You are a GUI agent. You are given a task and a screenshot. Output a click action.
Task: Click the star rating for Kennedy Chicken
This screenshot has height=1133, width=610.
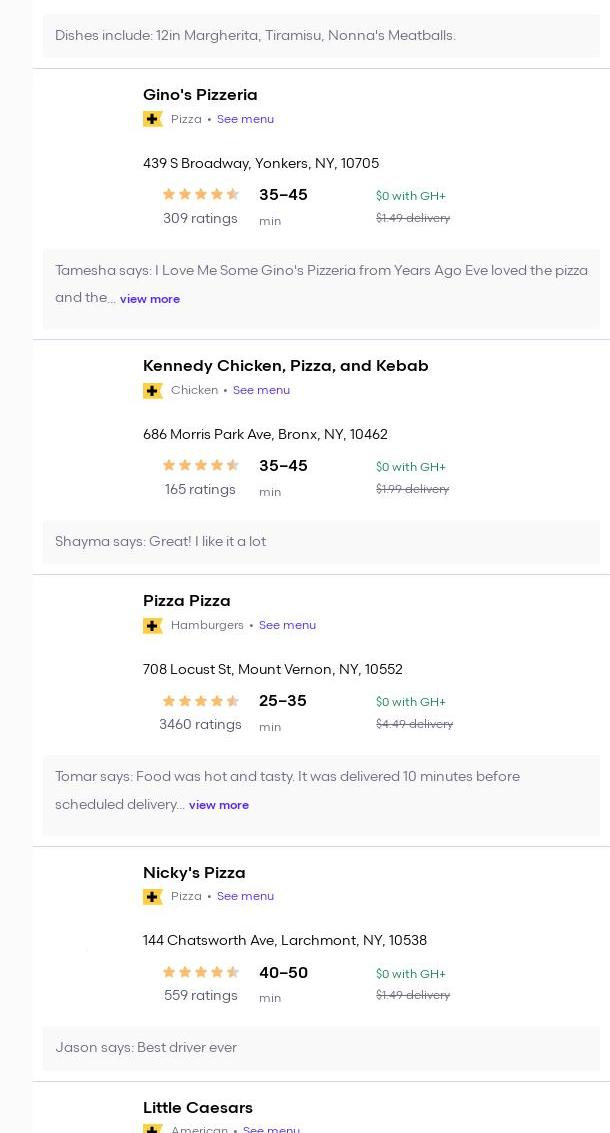(x=201, y=466)
